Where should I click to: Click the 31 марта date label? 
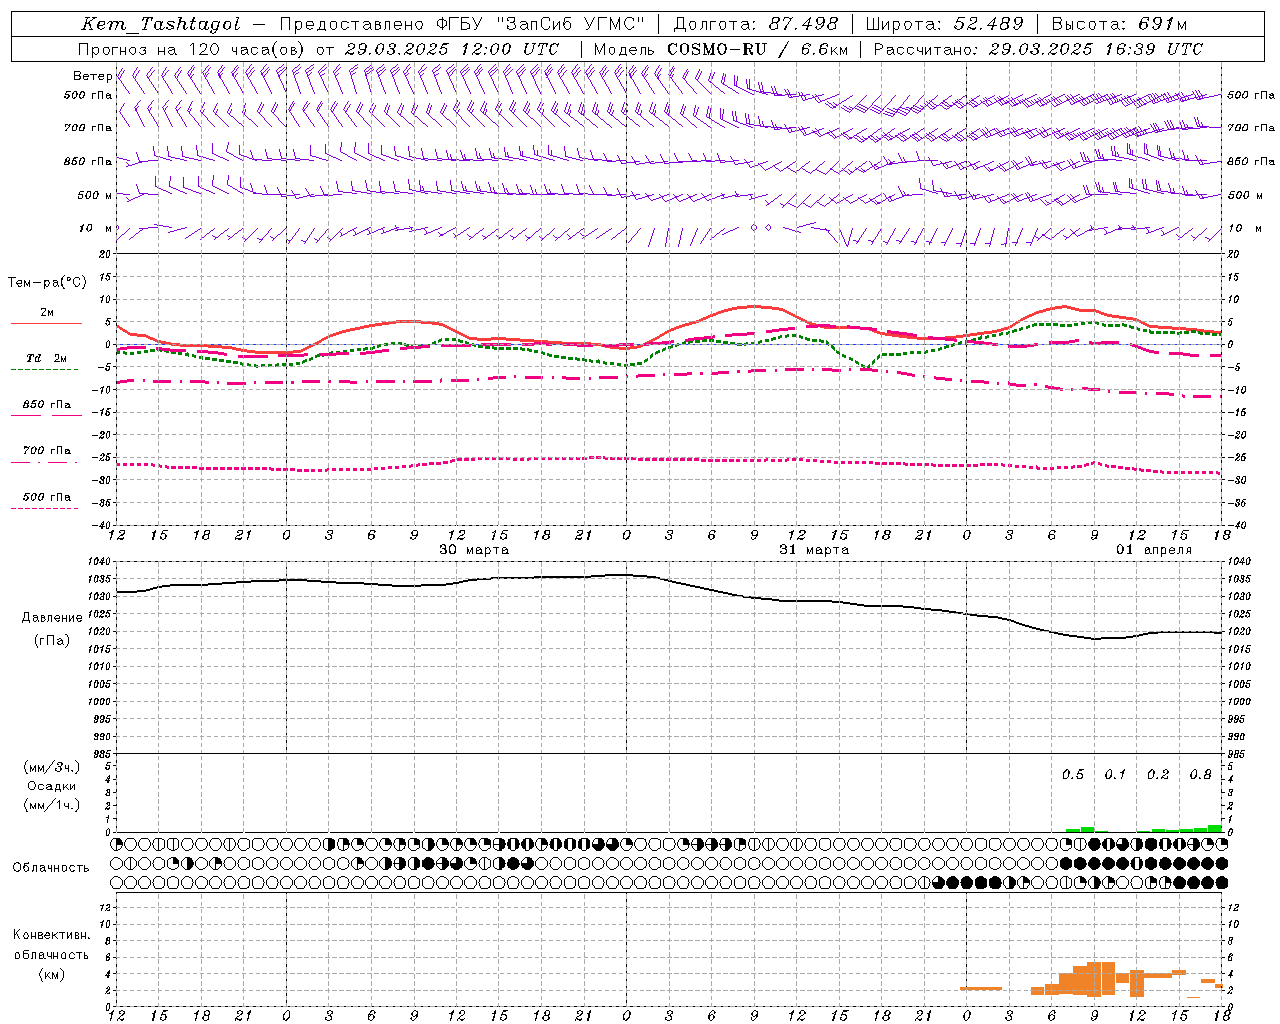pyautogui.click(x=814, y=550)
